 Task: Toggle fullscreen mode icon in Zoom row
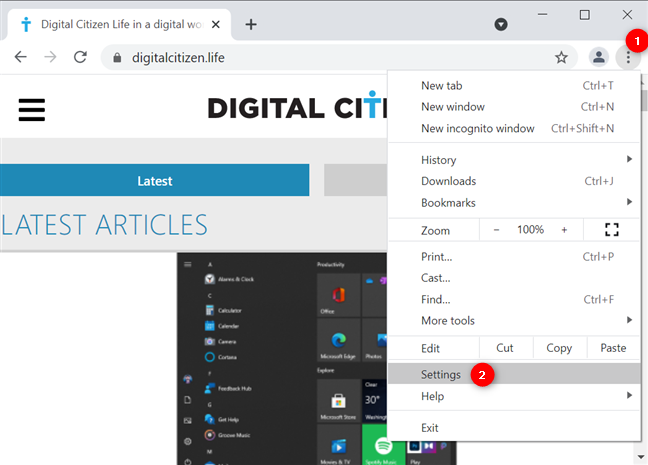(x=612, y=230)
